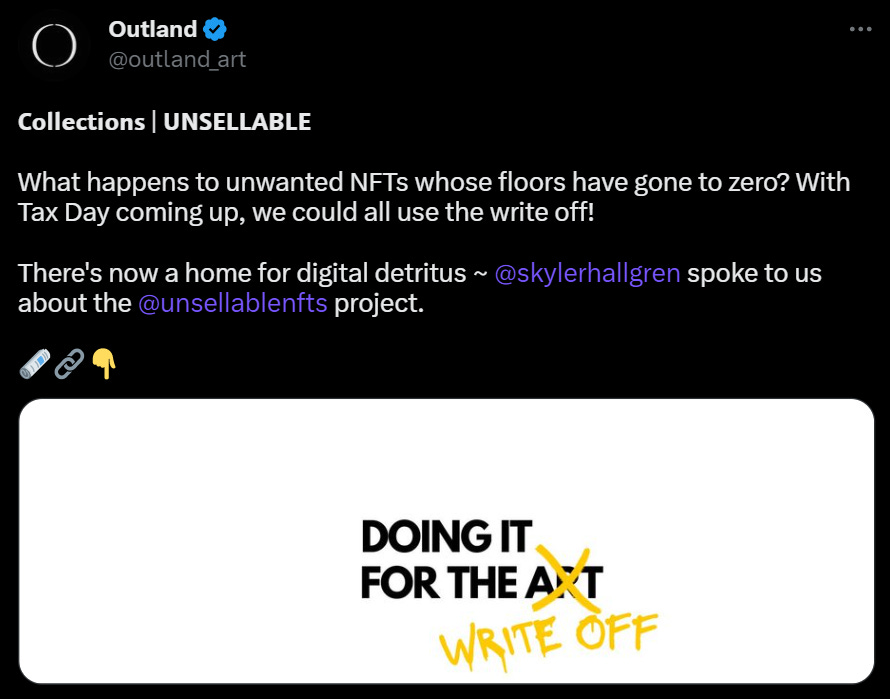Viewport: 890px width, 699px height.
Task: Click the Outland display name
Action: pos(152,30)
